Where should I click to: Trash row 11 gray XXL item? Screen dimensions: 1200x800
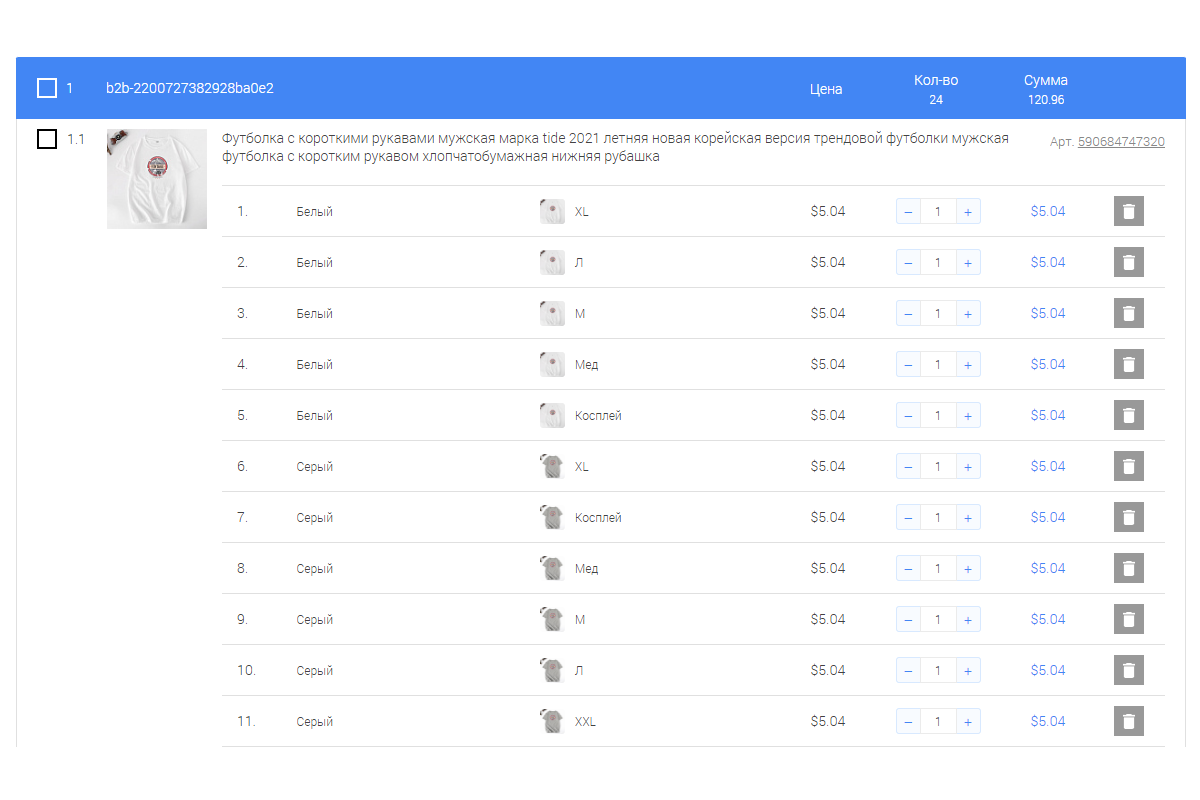(x=1128, y=721)
